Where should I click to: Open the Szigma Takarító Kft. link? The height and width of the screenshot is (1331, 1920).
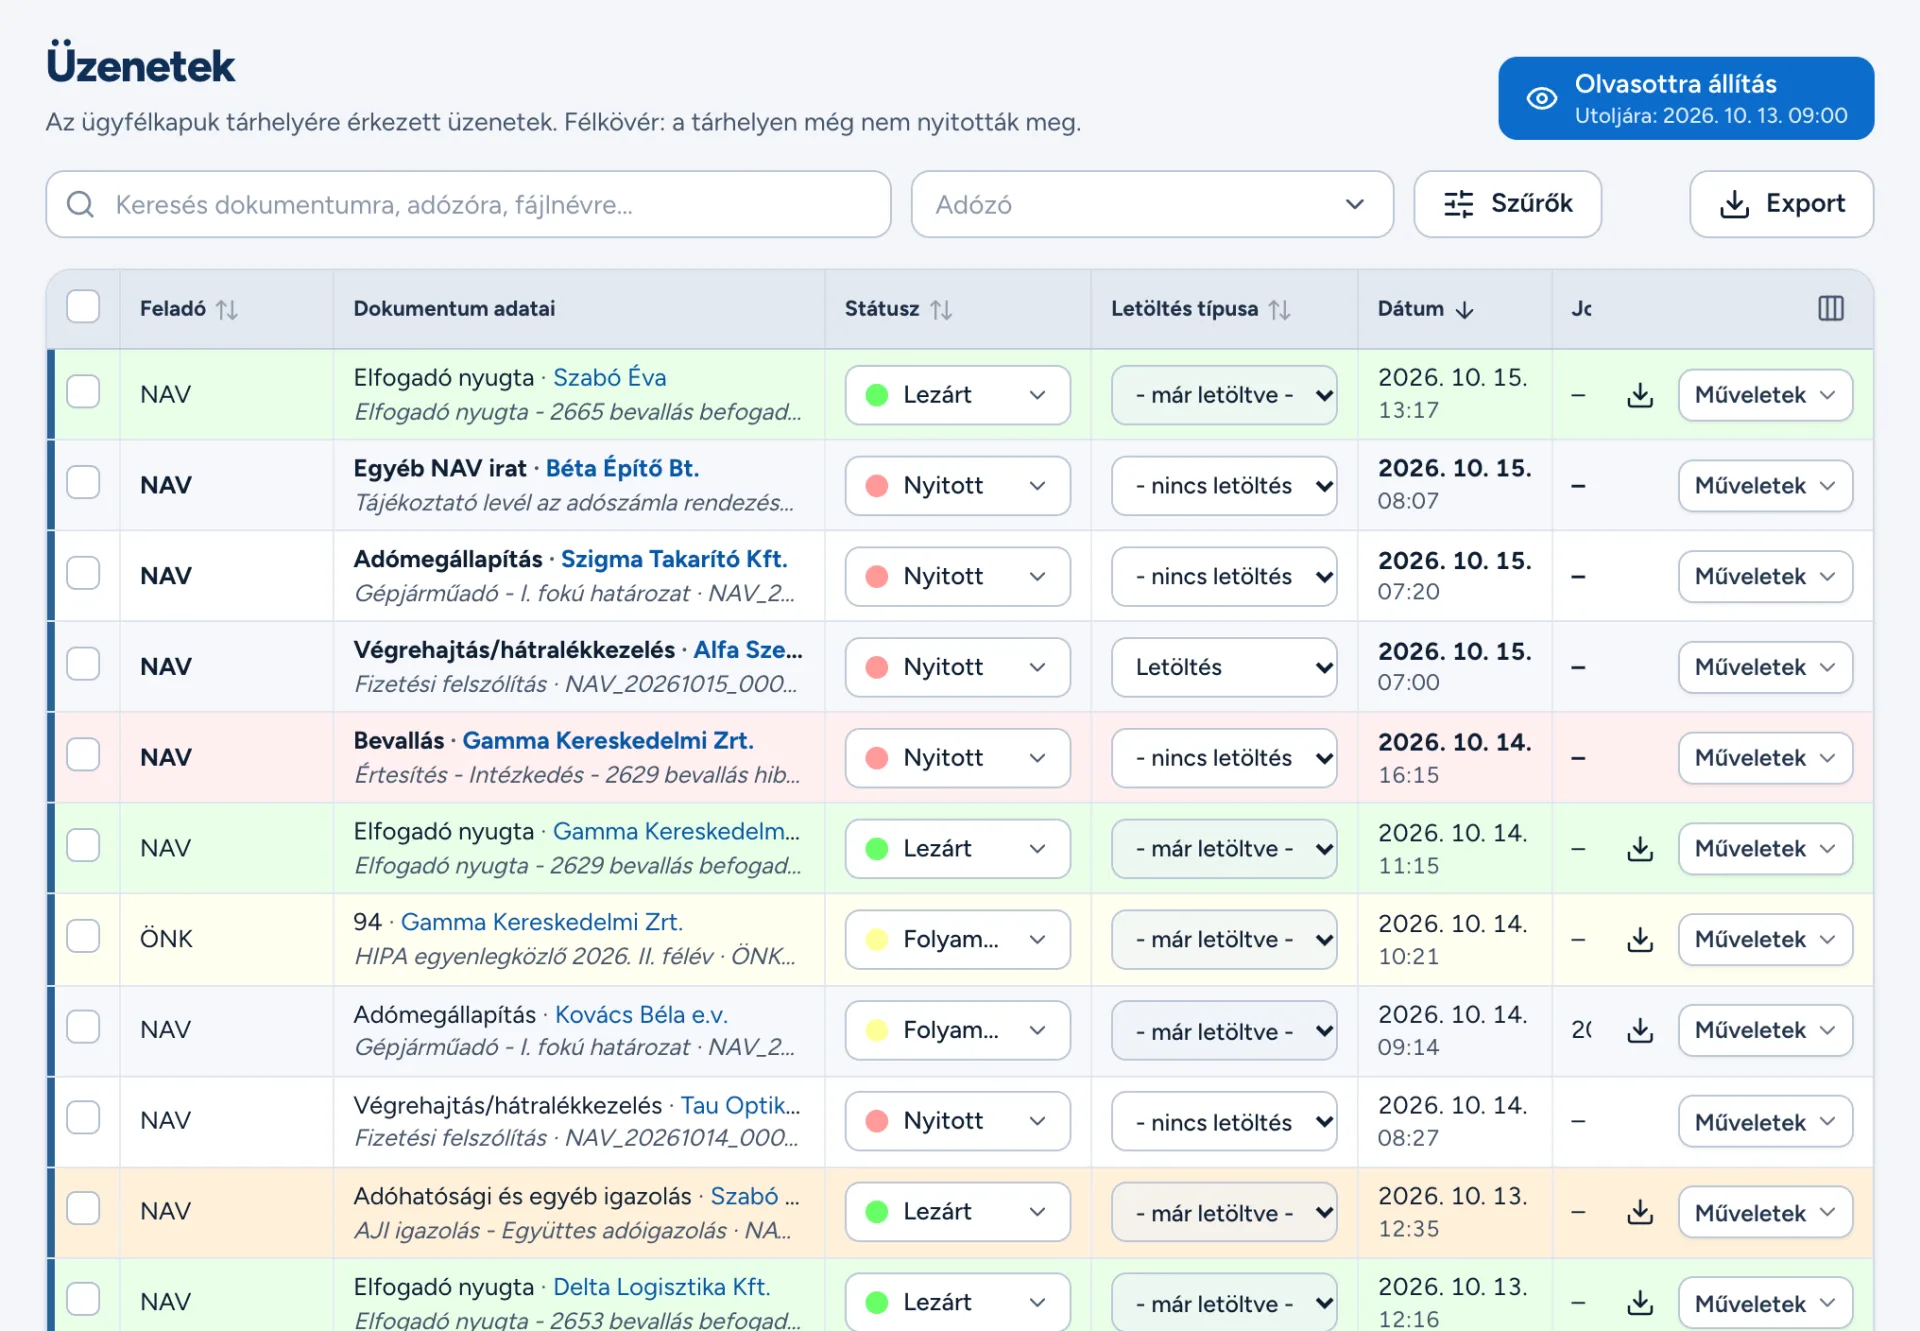point(674,559)
